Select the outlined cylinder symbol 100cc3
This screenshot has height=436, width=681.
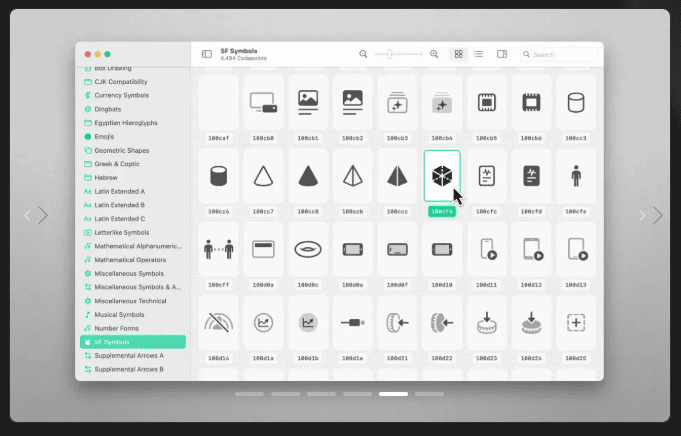(x=576, y=103)
